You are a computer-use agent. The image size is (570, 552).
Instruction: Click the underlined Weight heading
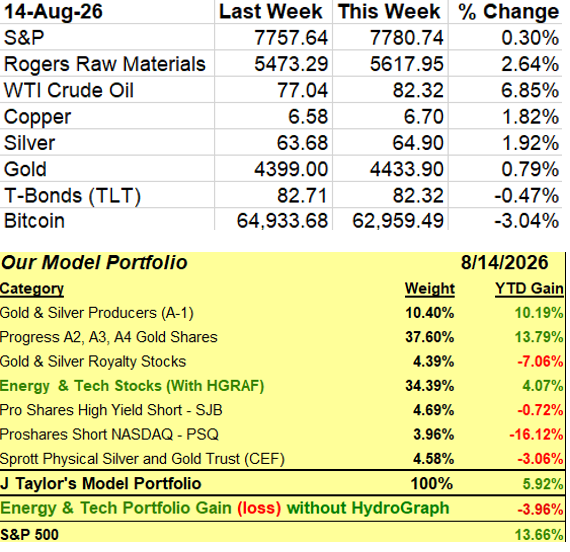tap(430, 289)
